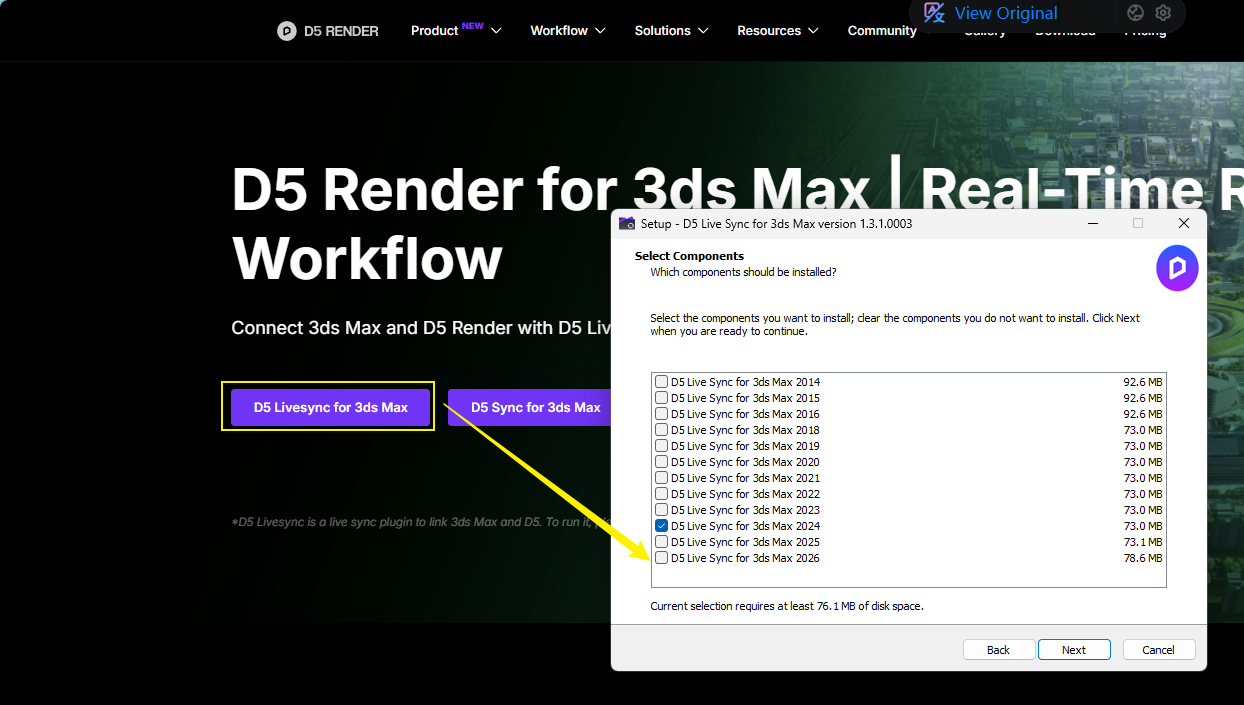Image resolution: width=1244 pixels, height=705 pixels.
Task: Click the View Original link
Action: (1004, 13)
